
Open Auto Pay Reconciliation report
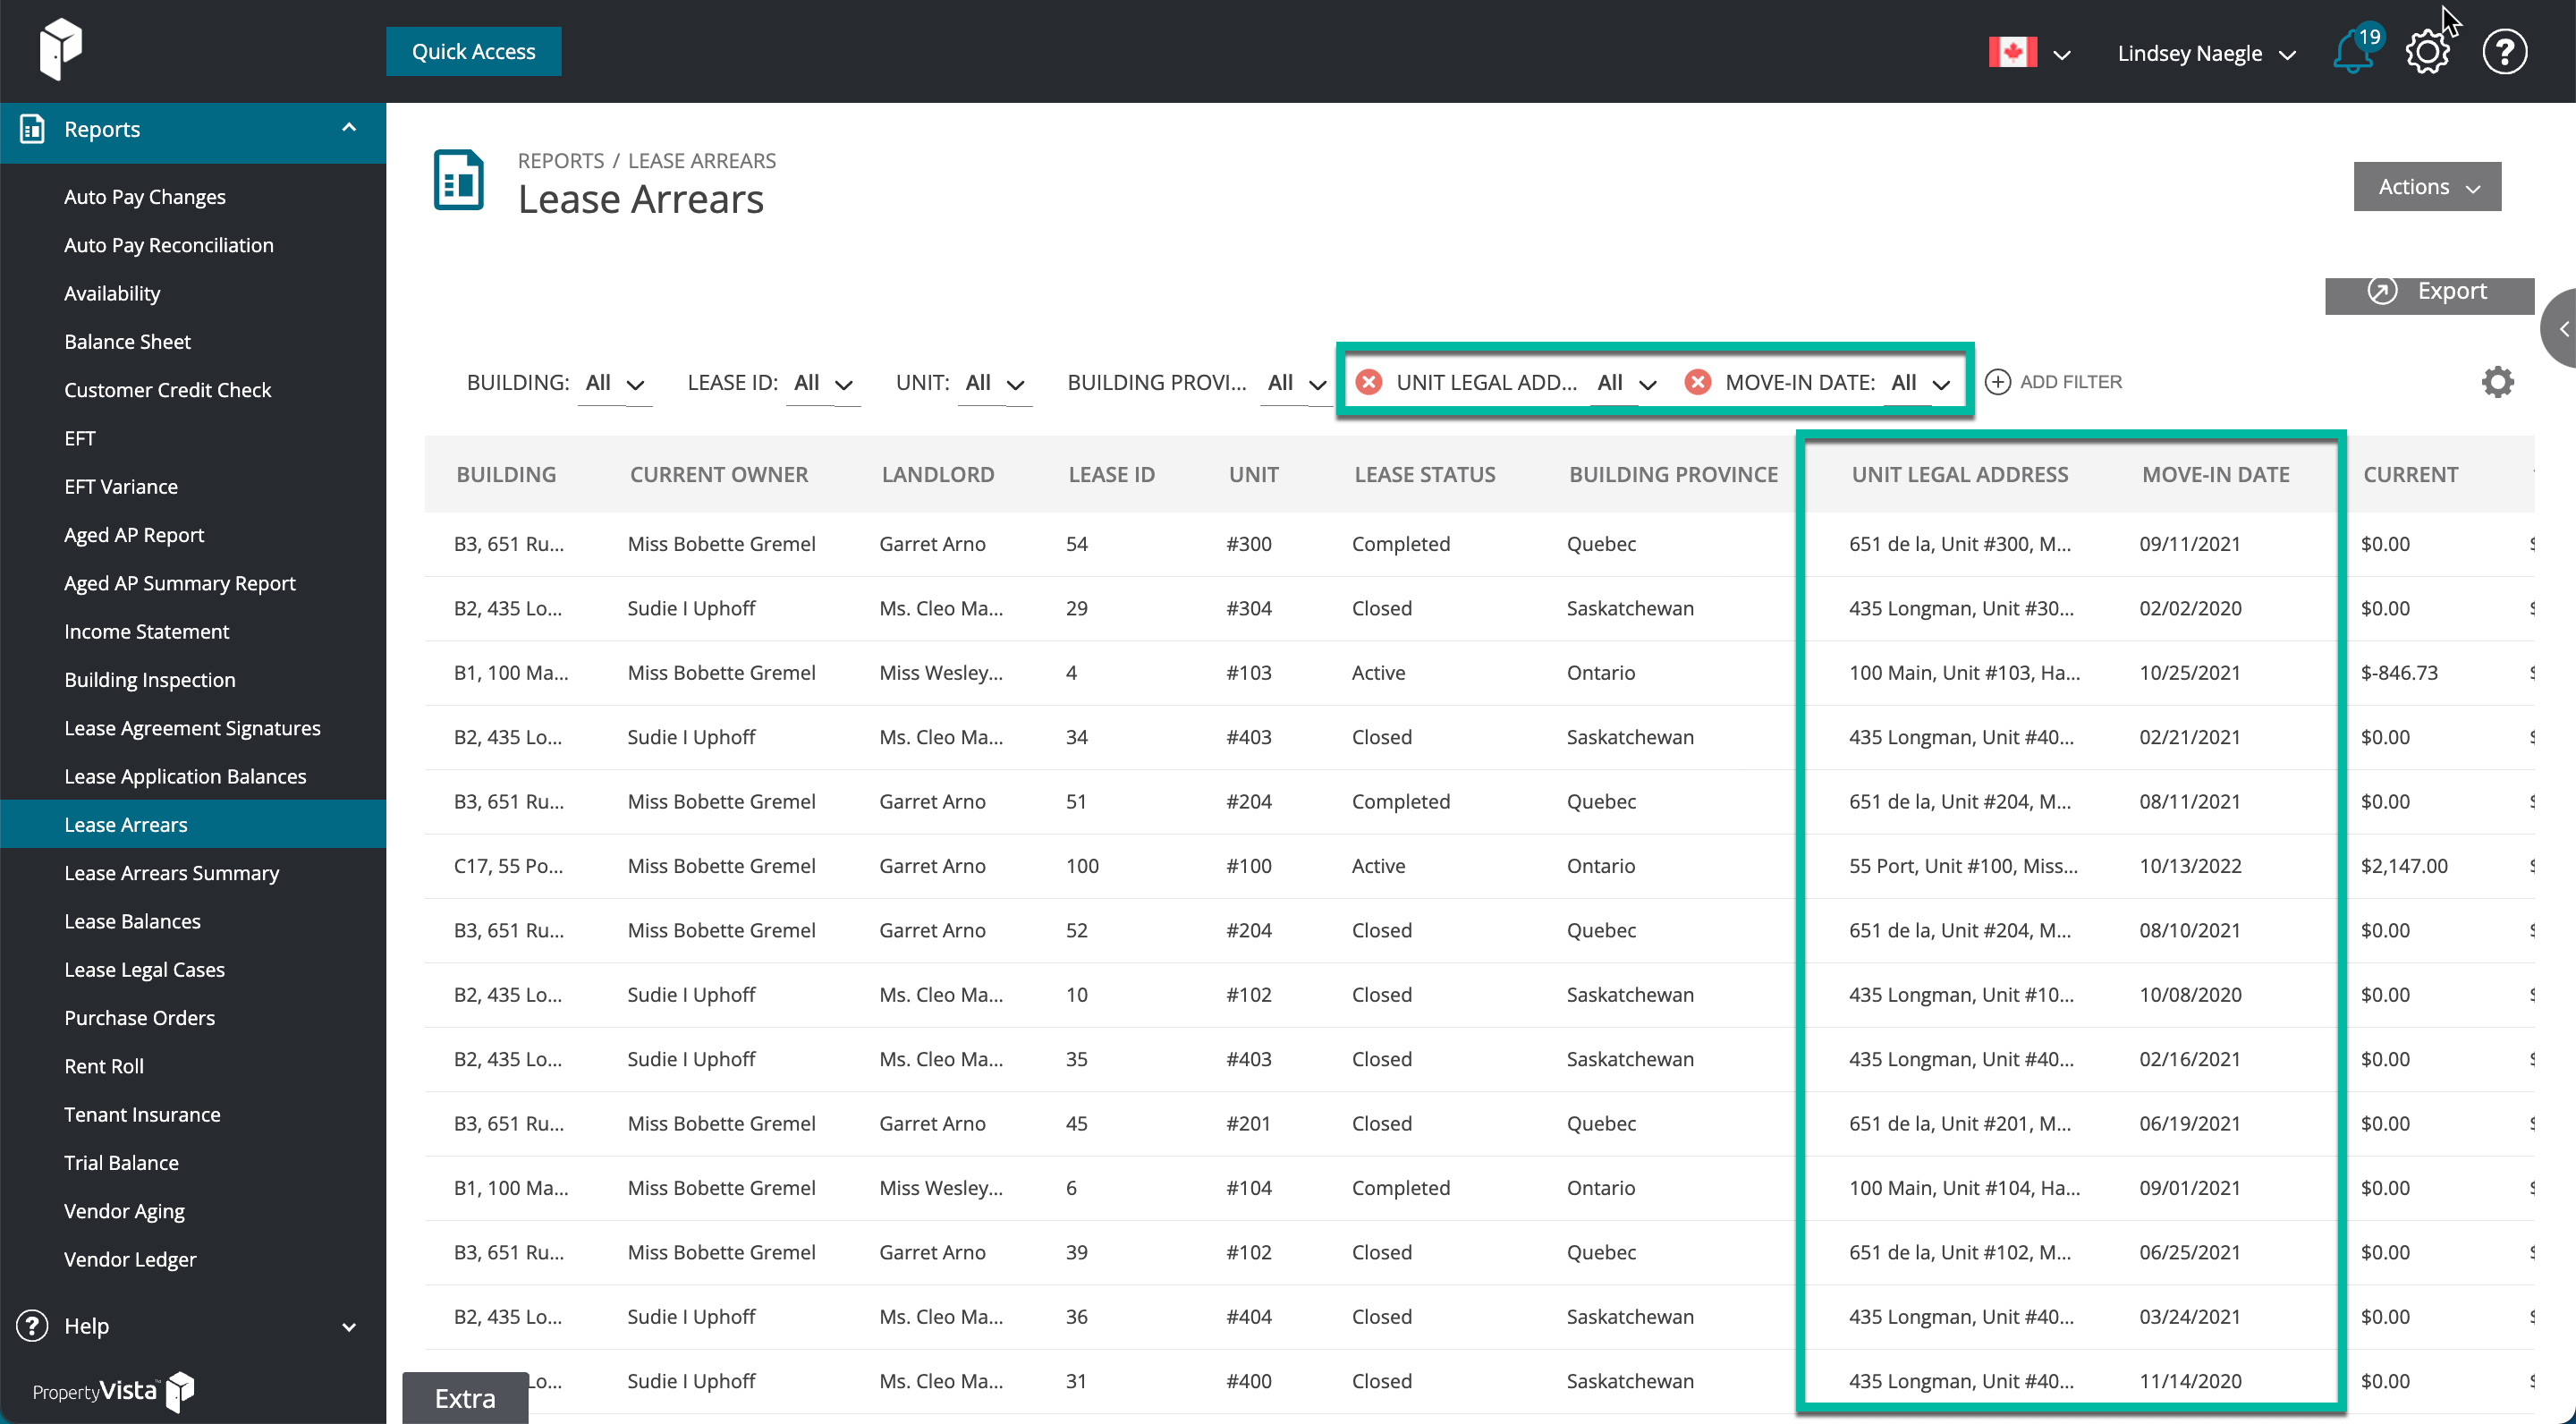pyautogui.click(x=169, y=245)
